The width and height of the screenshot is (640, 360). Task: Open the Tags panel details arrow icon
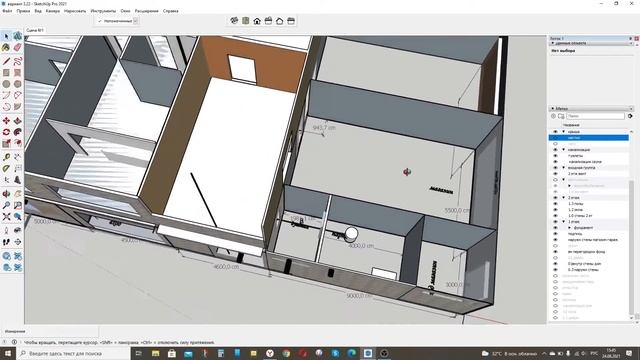tap(630, 116)
